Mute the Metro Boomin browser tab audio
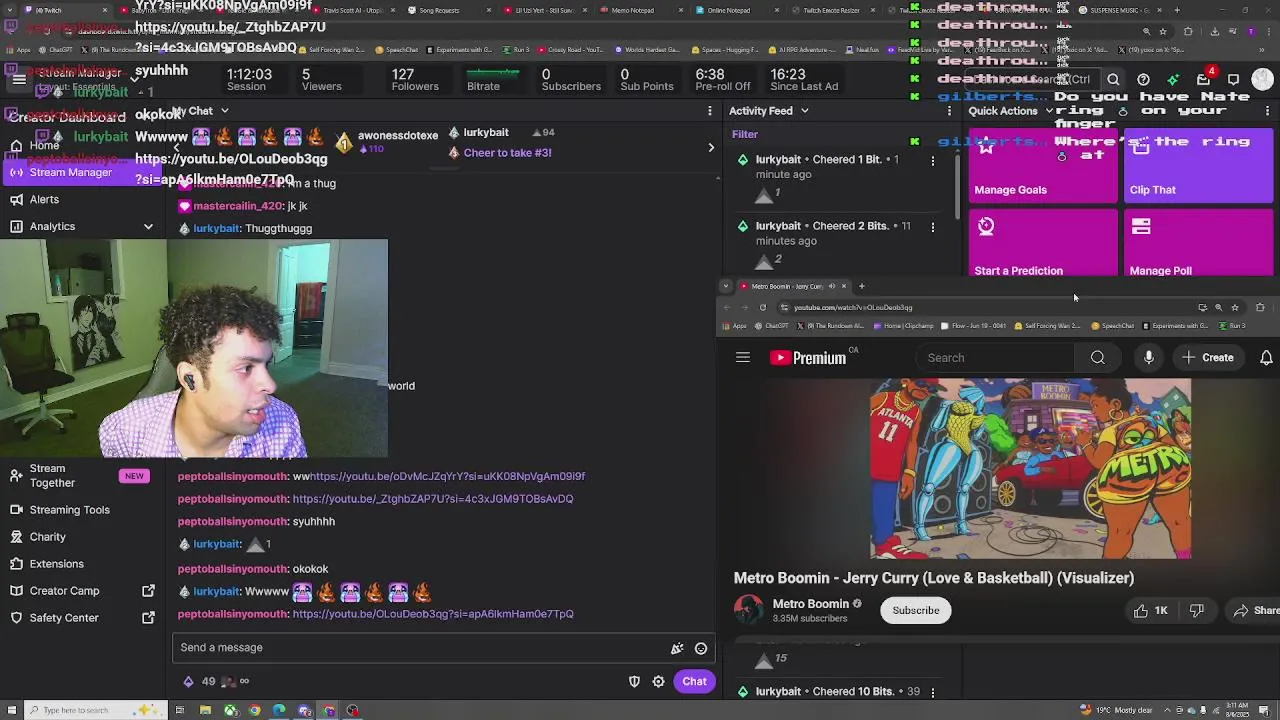The height and width of the screenshot is (720, 1280). [831, 286]
